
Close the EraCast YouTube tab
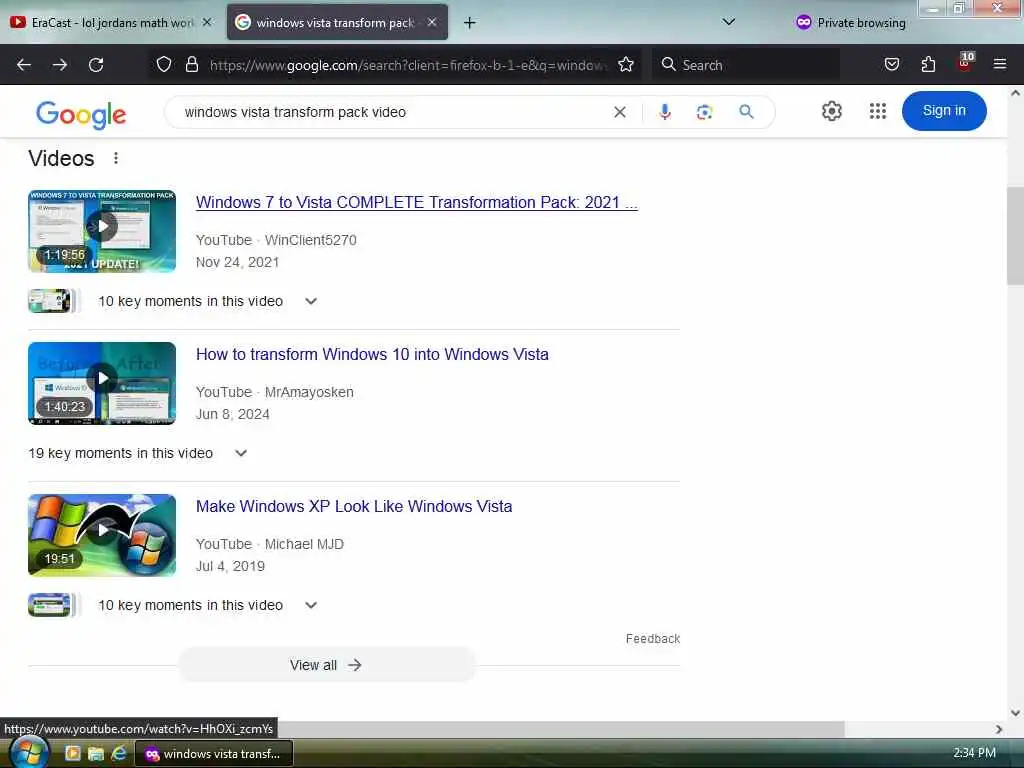pyautogui.click(x=207, y=22)
